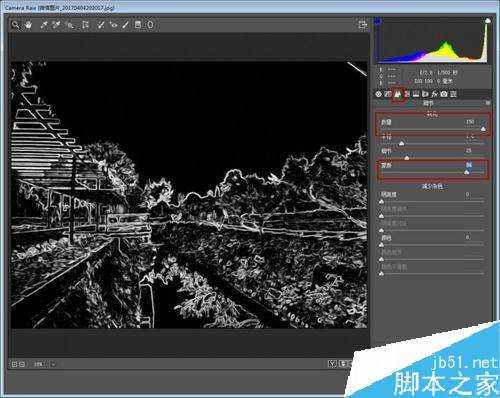Select the Hand tool

pyautogui.click(x=28, y=25)
